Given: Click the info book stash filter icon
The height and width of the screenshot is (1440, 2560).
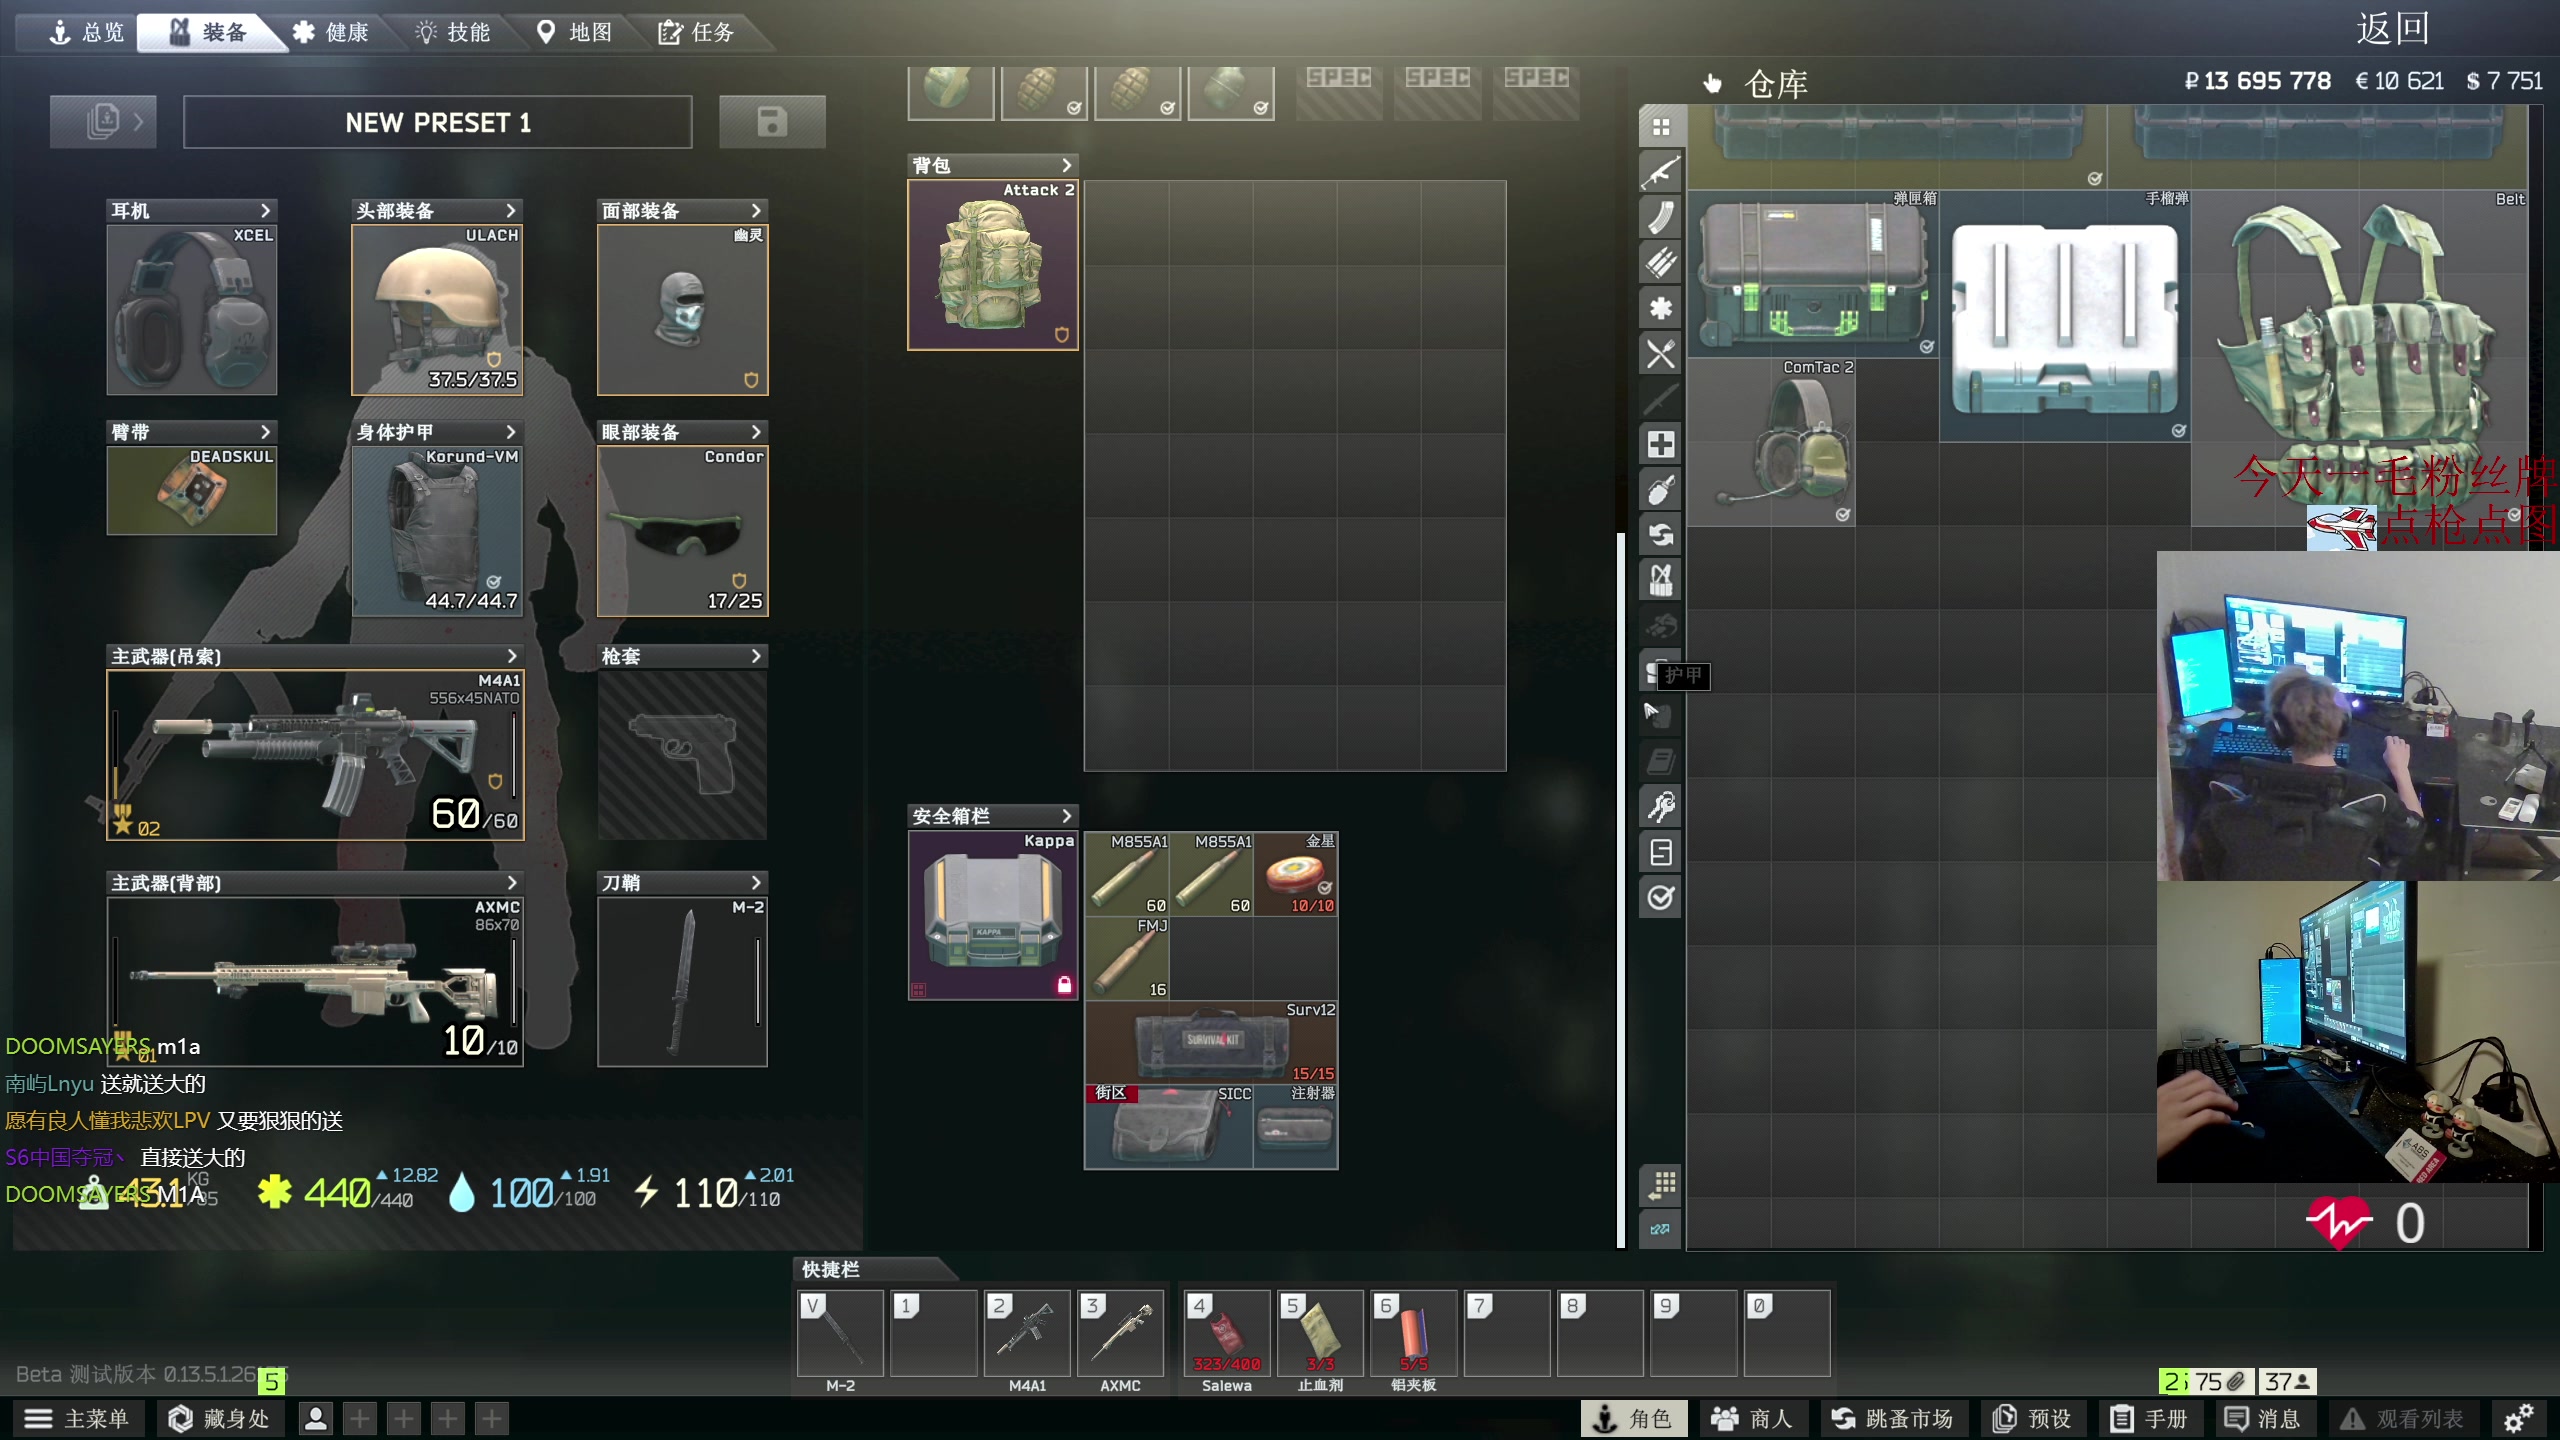Looking at the screenshot, I should tap(1661, 761).
